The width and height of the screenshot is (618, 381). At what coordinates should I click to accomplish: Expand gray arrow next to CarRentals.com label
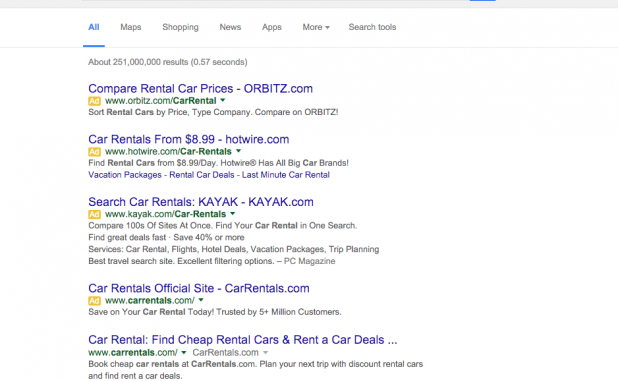click(265, 353)
